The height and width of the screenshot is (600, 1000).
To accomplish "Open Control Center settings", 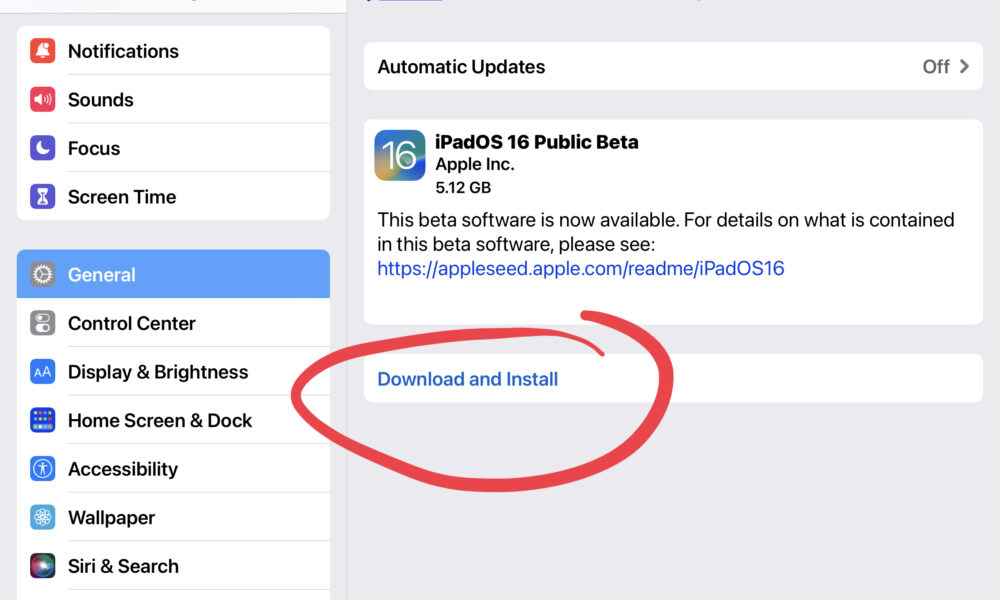I will [173, 323].
